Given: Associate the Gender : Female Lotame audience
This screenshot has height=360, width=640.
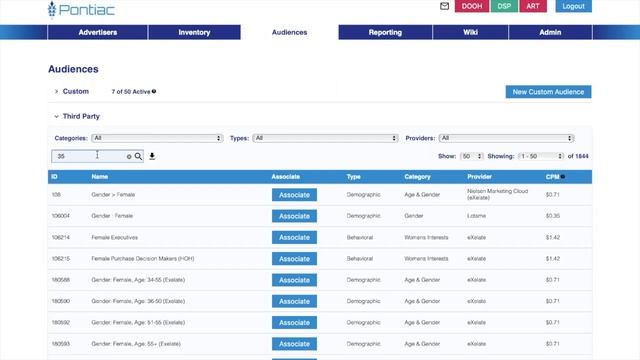Looking at the screenshot, I should click(294, 216).
